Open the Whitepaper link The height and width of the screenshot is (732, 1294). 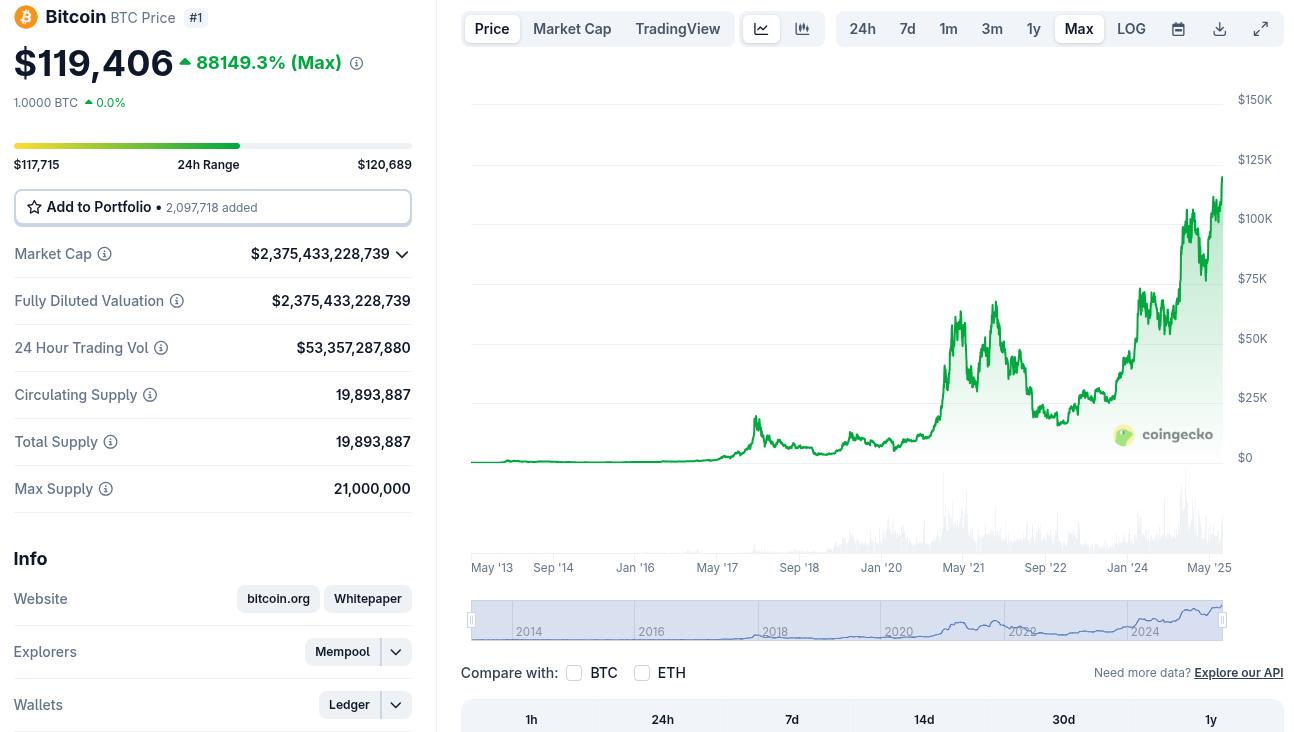pos(368,599)
